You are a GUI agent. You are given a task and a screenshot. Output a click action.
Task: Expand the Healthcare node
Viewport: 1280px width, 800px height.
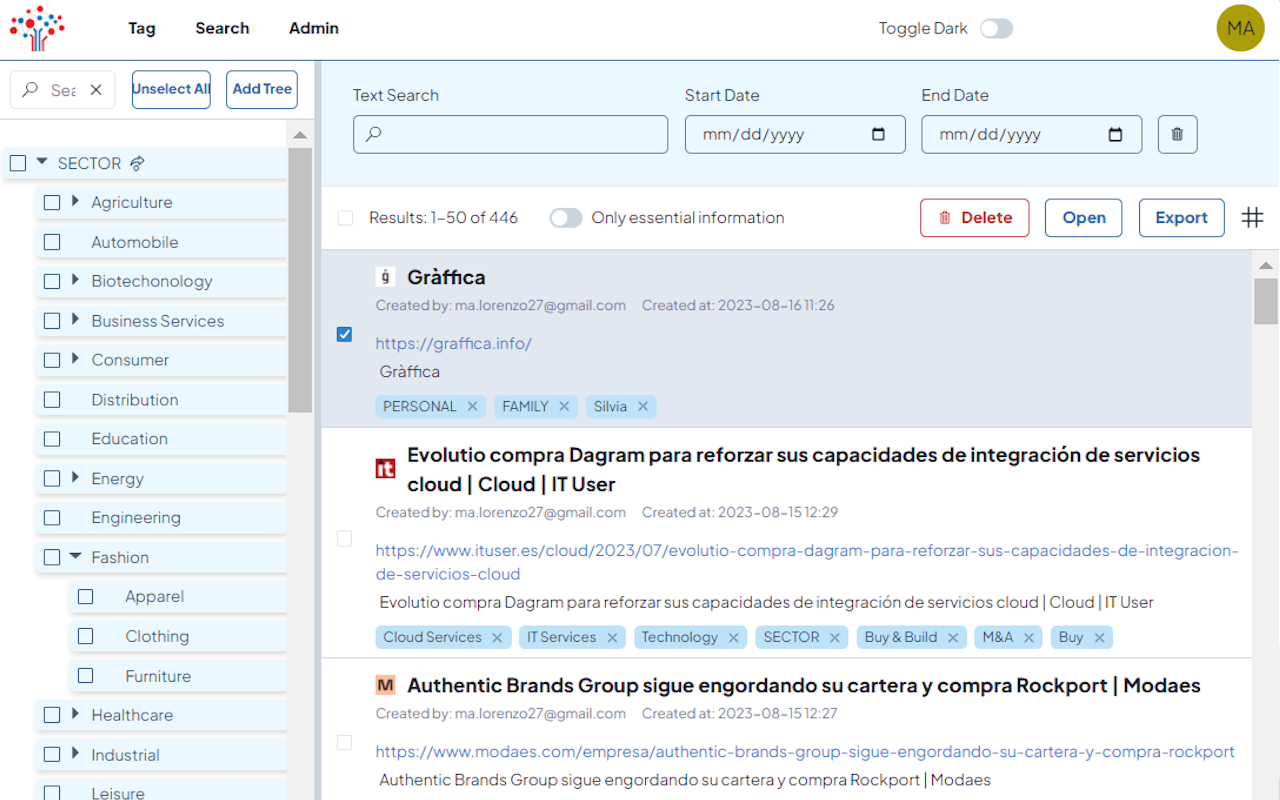75,714
